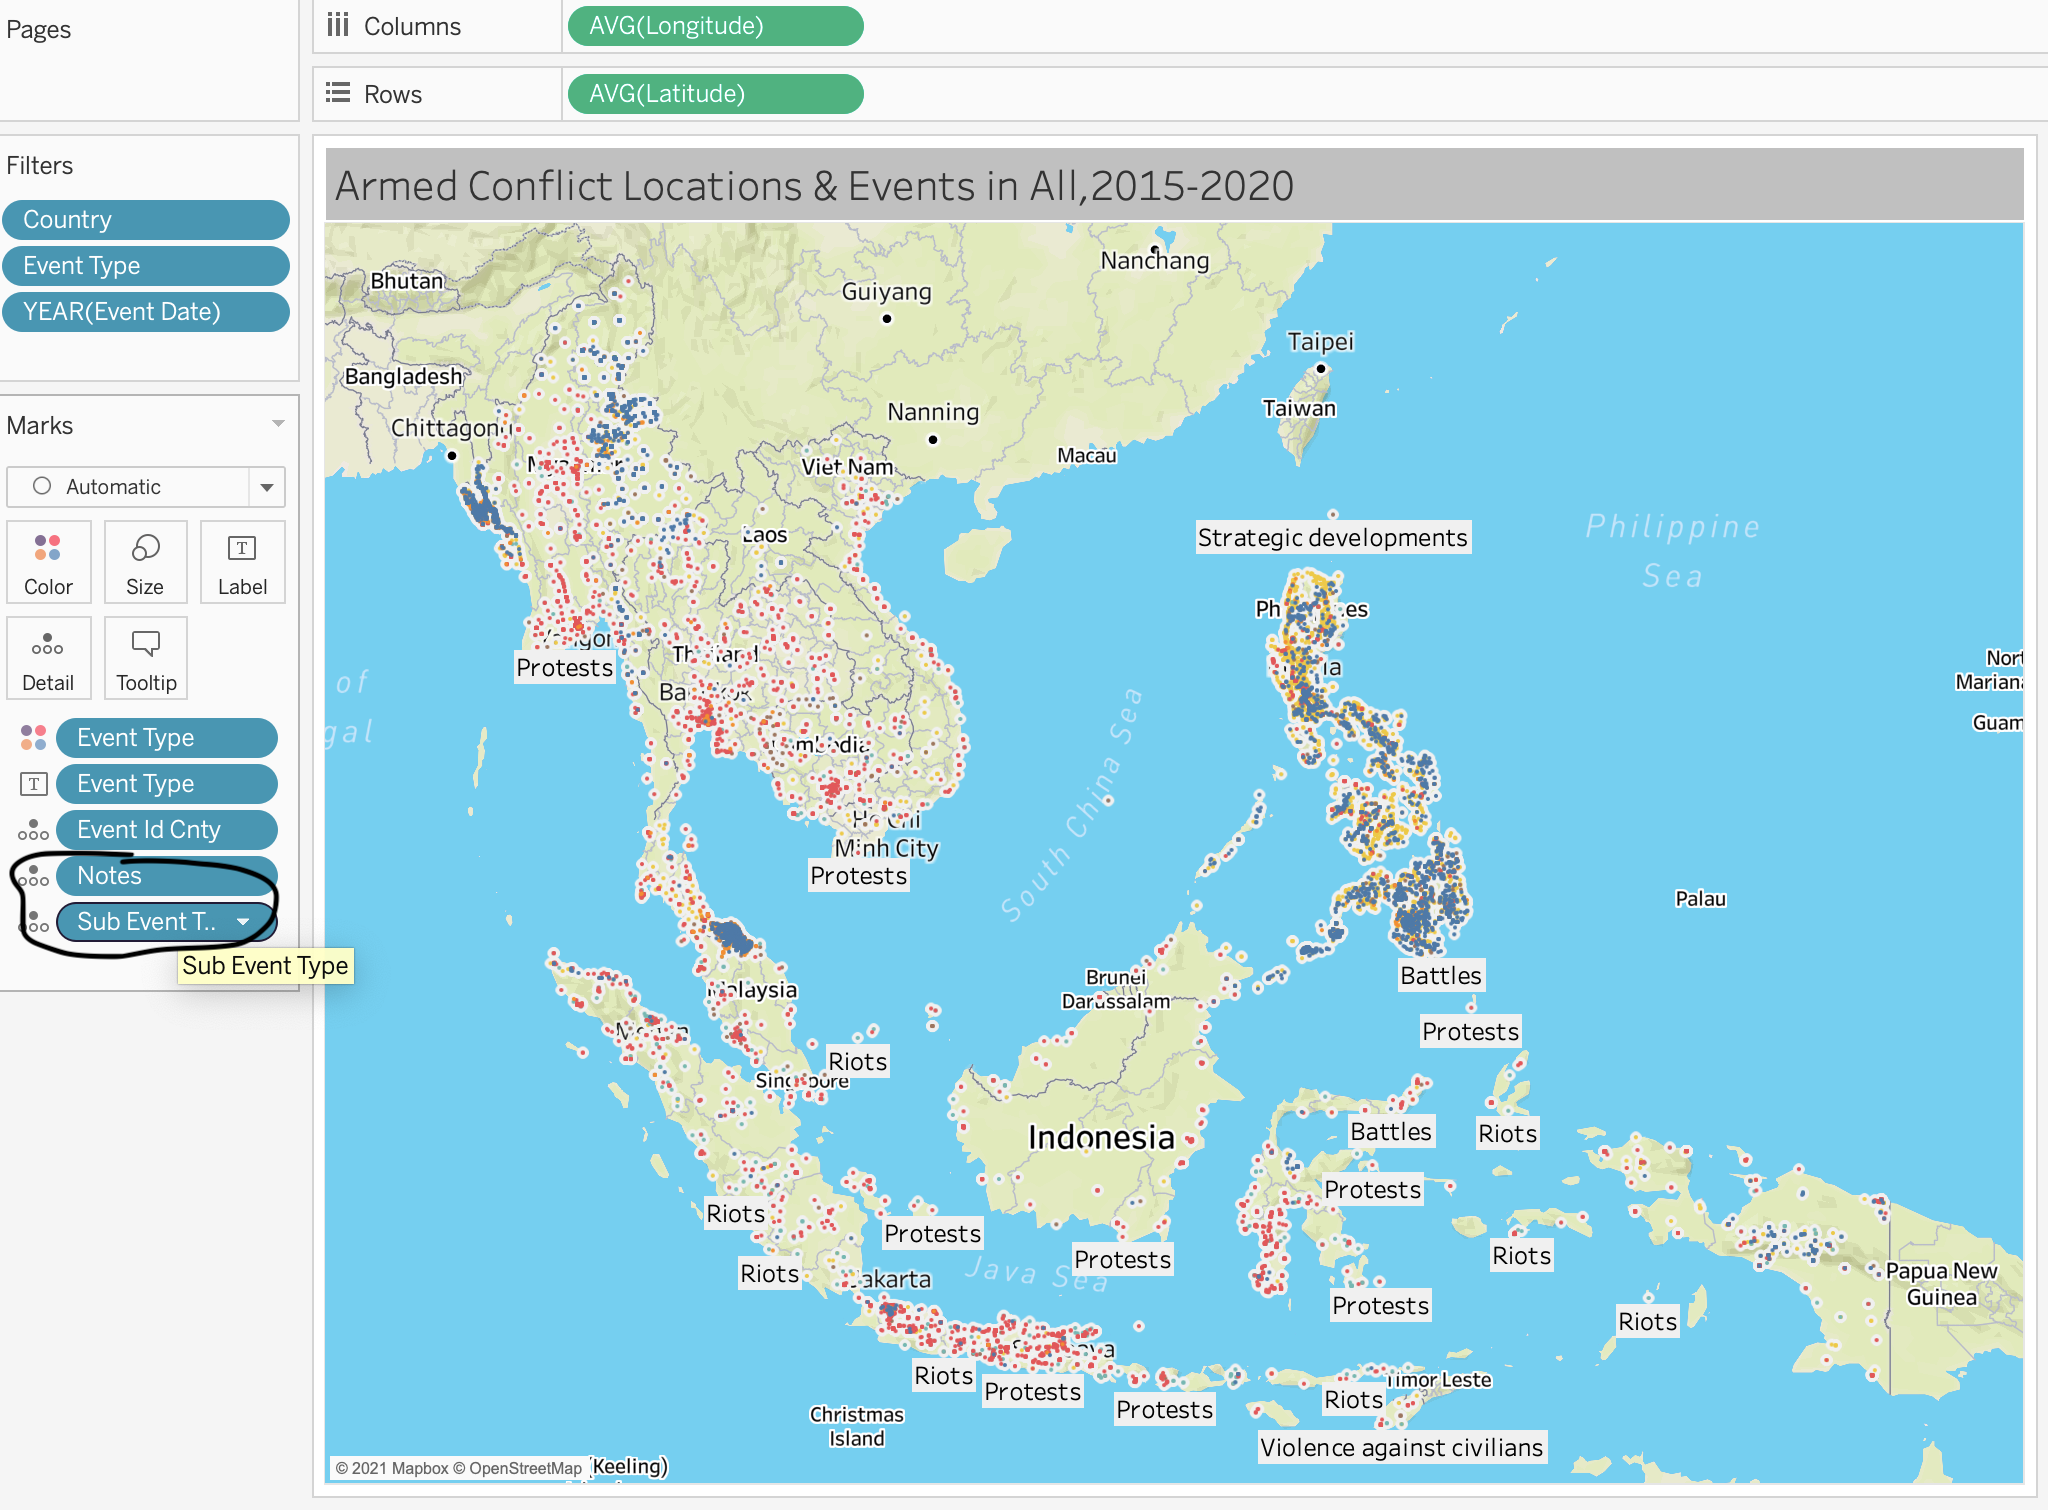Click label icon beside second Event Type pill

pyautogui.click(x=33, y=784)
